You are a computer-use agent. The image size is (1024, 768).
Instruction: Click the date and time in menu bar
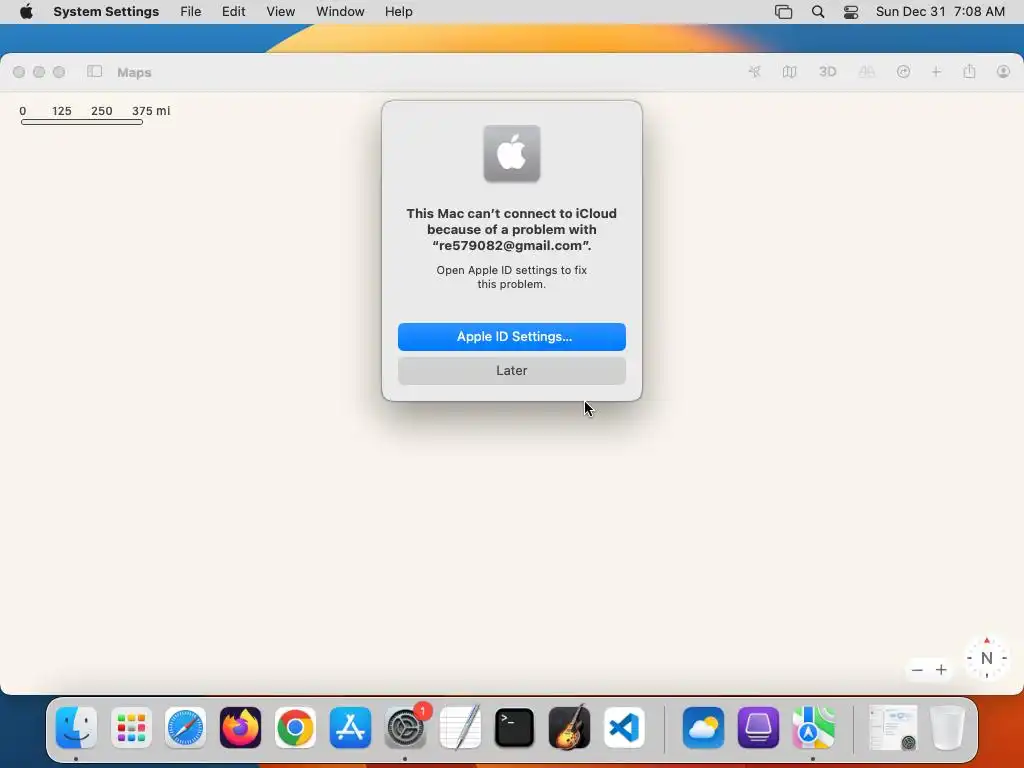click(x=940, y=12)
